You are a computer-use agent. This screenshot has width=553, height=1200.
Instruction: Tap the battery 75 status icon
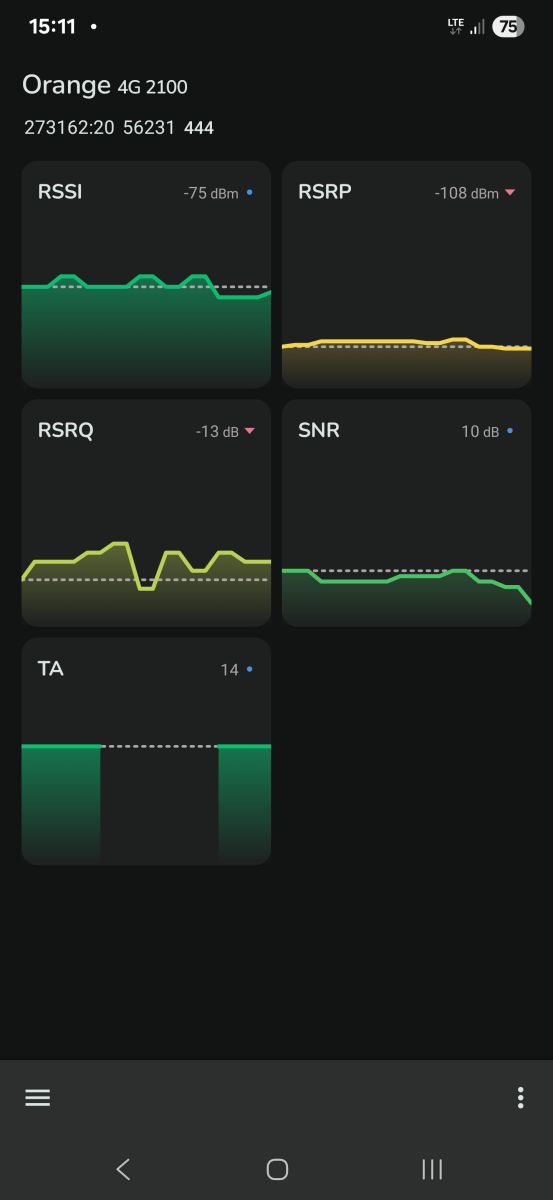click(x=508, y=27)
